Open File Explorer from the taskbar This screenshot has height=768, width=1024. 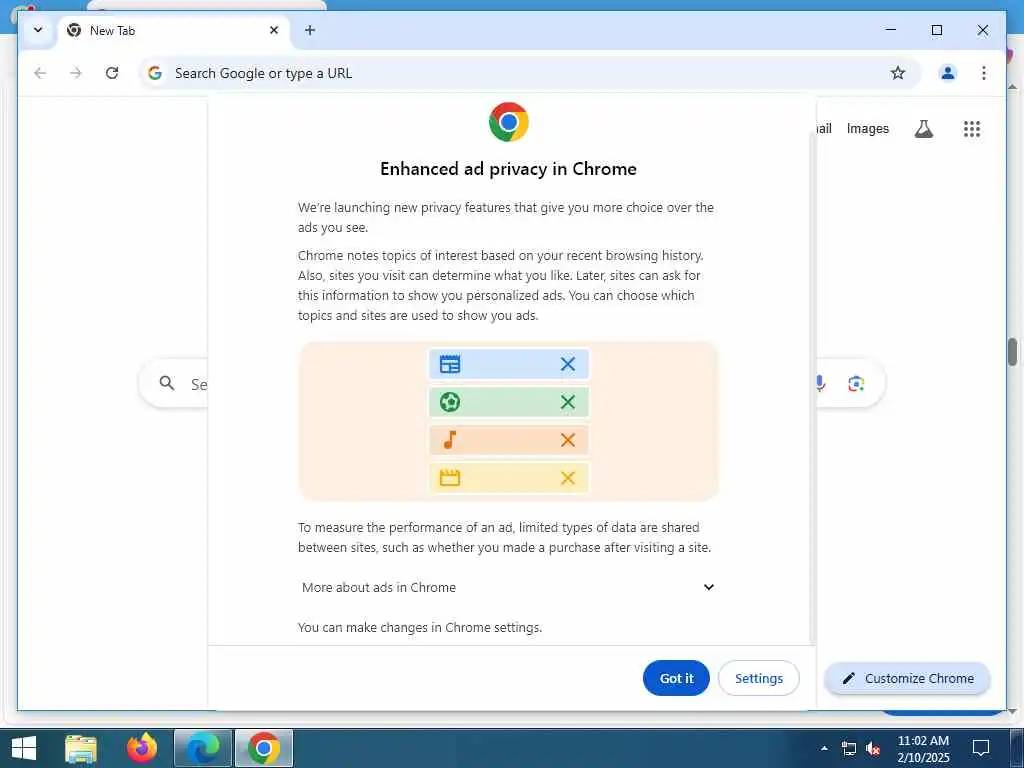[x=82, y=748]
